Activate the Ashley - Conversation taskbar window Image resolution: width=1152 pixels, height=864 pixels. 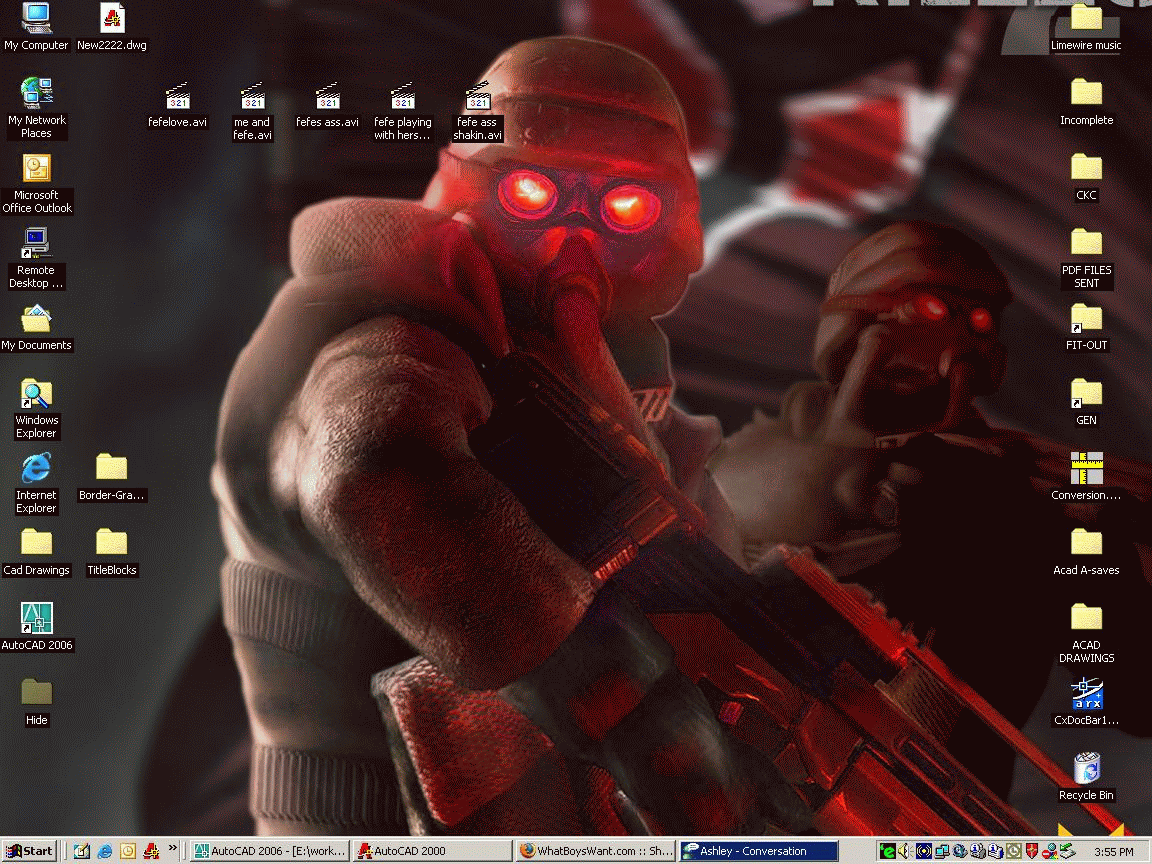758,851
